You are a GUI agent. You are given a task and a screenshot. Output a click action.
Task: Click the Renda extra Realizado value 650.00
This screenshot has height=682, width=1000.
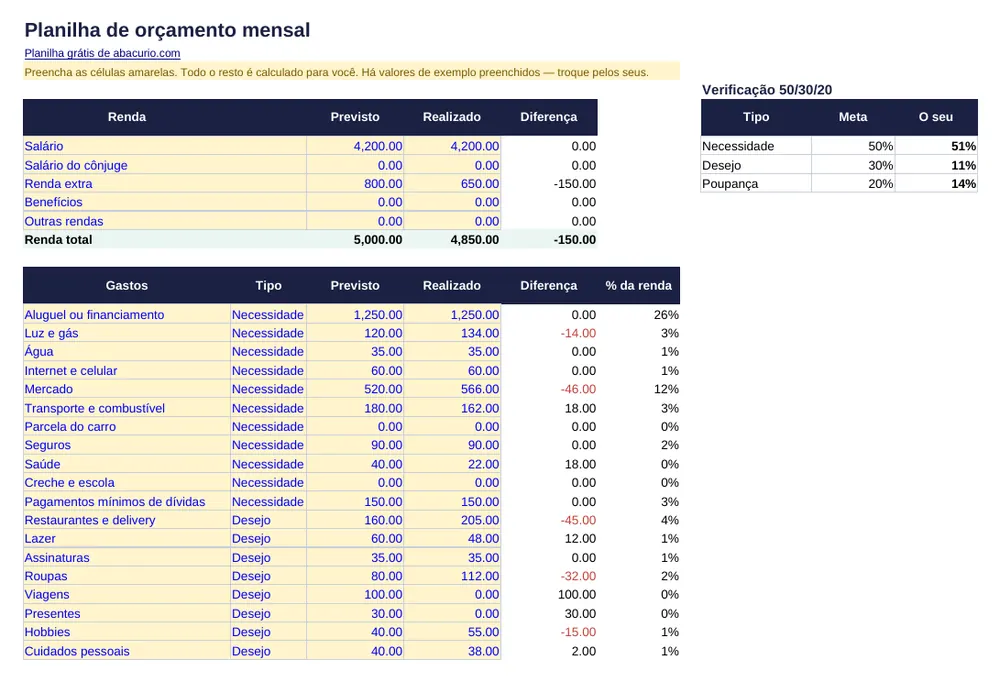[480, 184]
